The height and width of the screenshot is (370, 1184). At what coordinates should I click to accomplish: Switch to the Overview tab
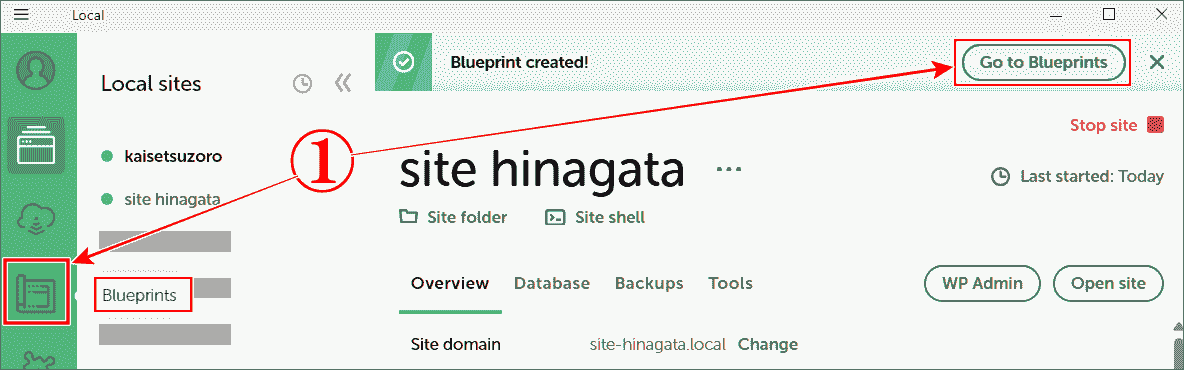tap(450, 284)
